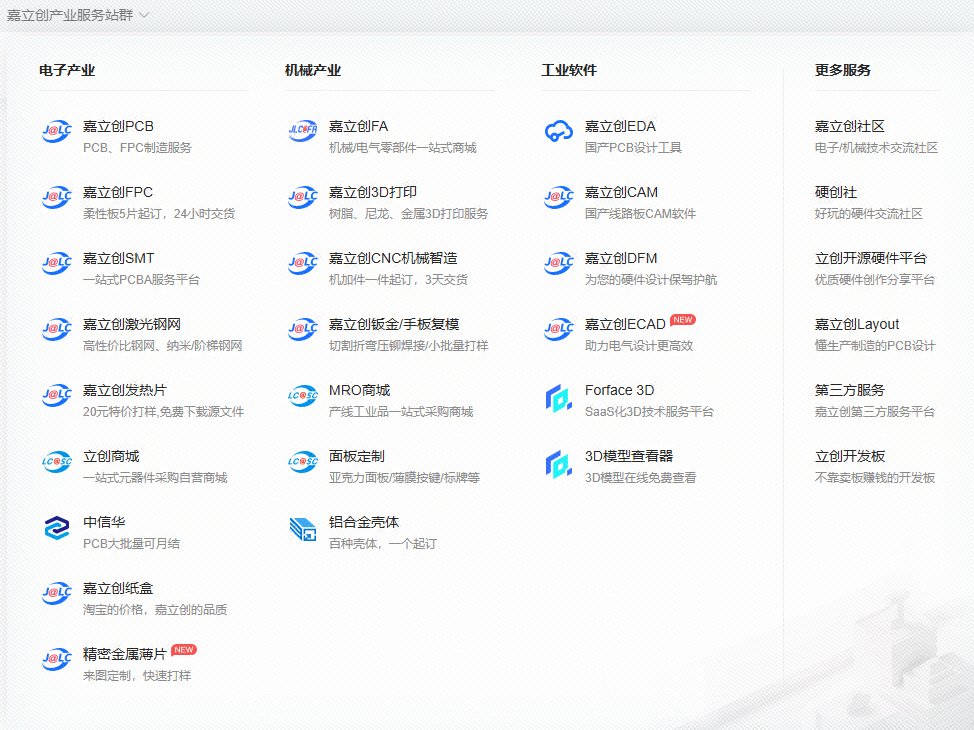
Task: Go to 嘉立创CNC机械智造
Action: pos(392,258)
